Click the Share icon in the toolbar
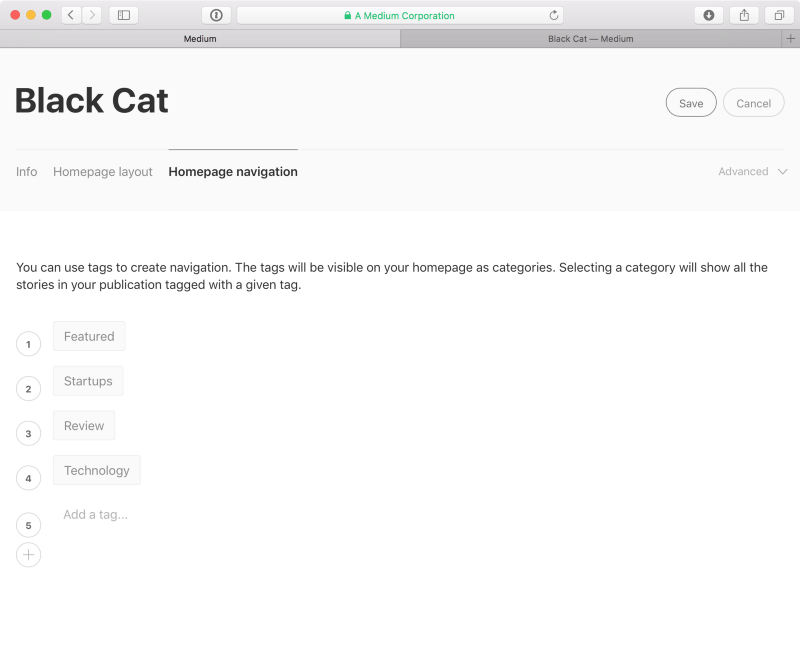Screen dimensions: 800x645 (744, 15)
